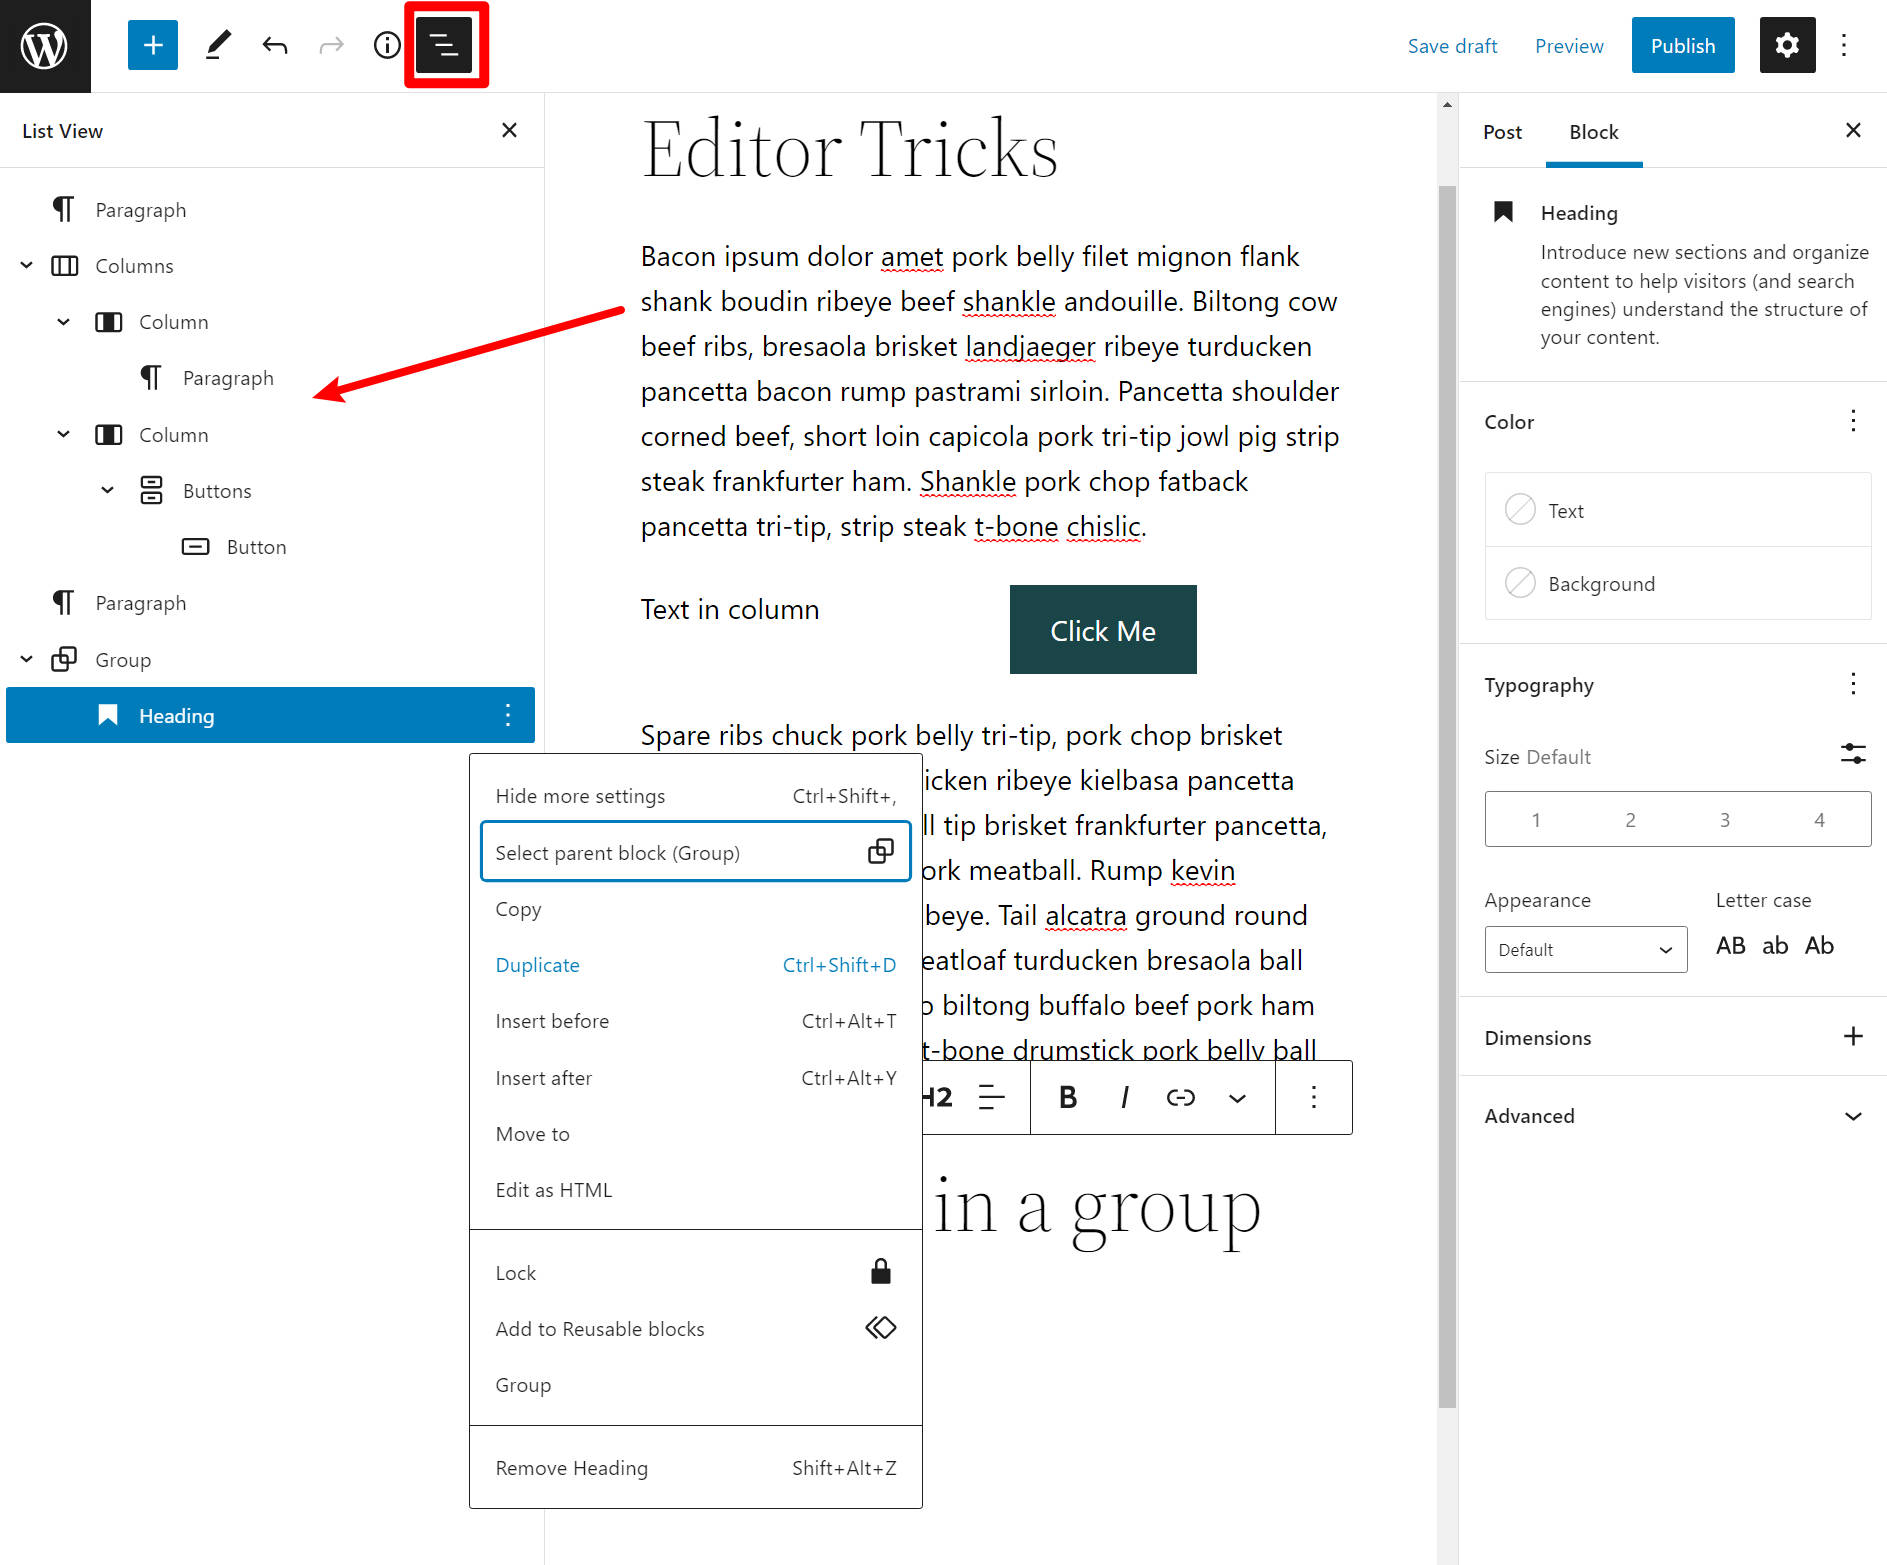The image size is (1887, 1565).
Task: Click the Publish button
Action: click(1682, 46)
